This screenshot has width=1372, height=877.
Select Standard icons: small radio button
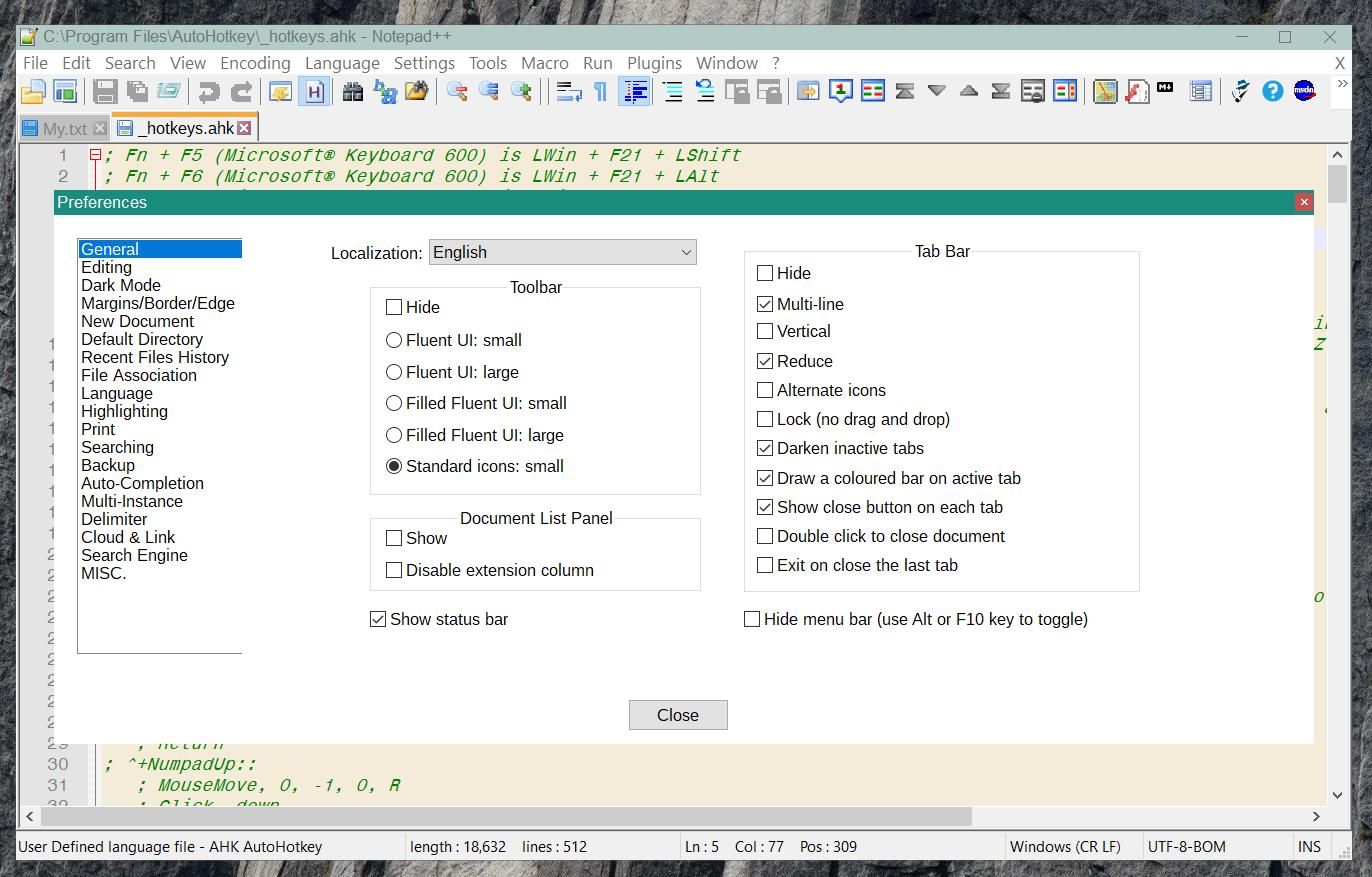(394, 466)
